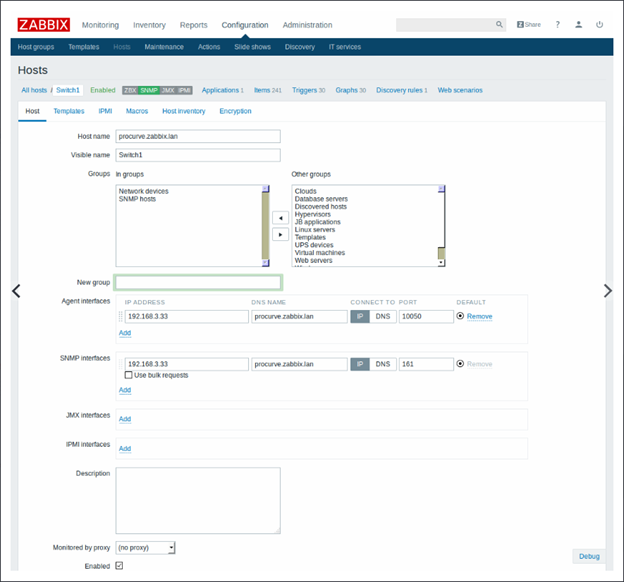
Task: Open Items 241 link
Action: coord(267,90)
